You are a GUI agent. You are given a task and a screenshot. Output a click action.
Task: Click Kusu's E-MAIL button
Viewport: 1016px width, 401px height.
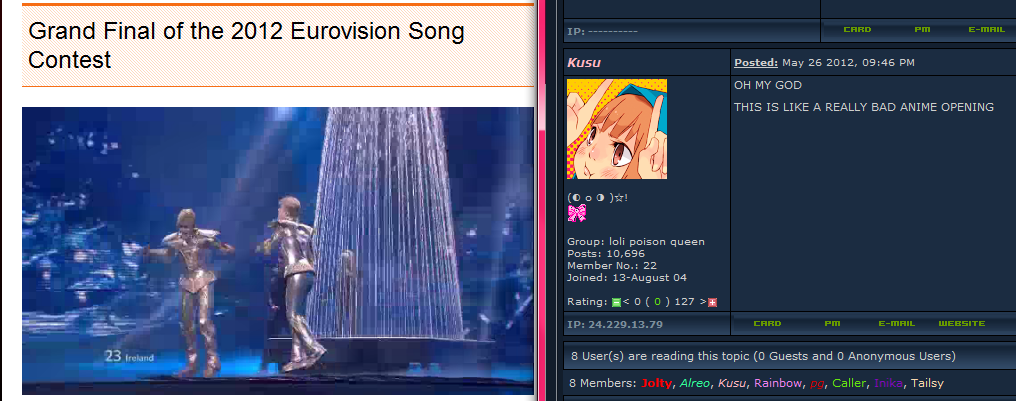[x=897, y=323]
